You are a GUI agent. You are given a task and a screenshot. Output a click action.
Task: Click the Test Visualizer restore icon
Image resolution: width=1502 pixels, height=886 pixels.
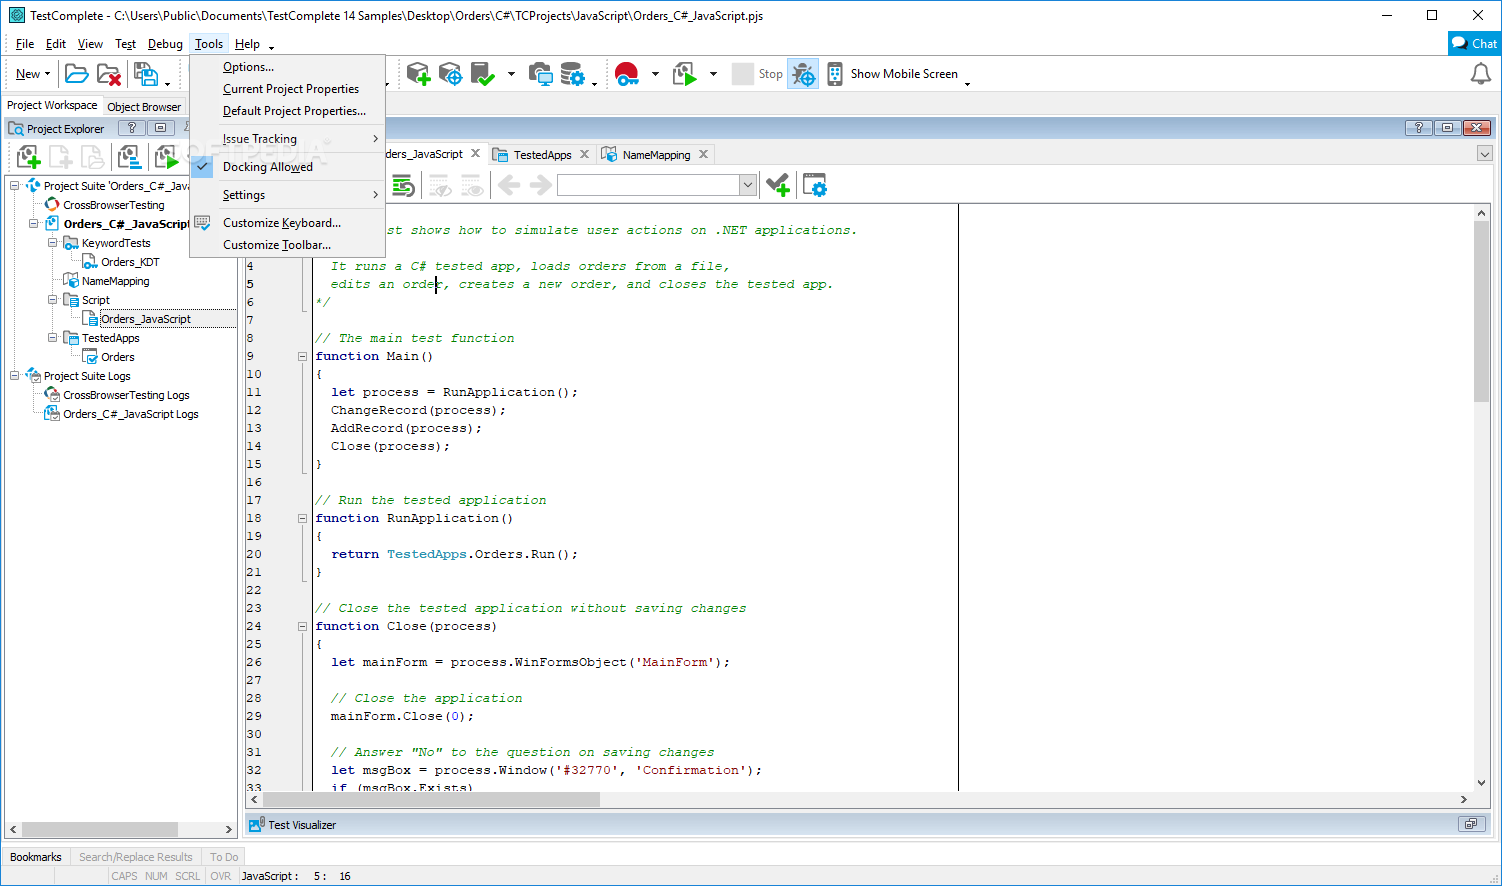(1471, 824)
